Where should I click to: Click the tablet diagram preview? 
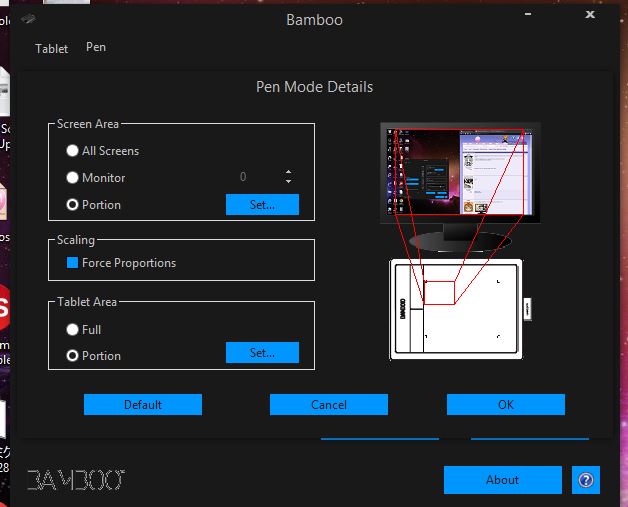pos(461,309)
